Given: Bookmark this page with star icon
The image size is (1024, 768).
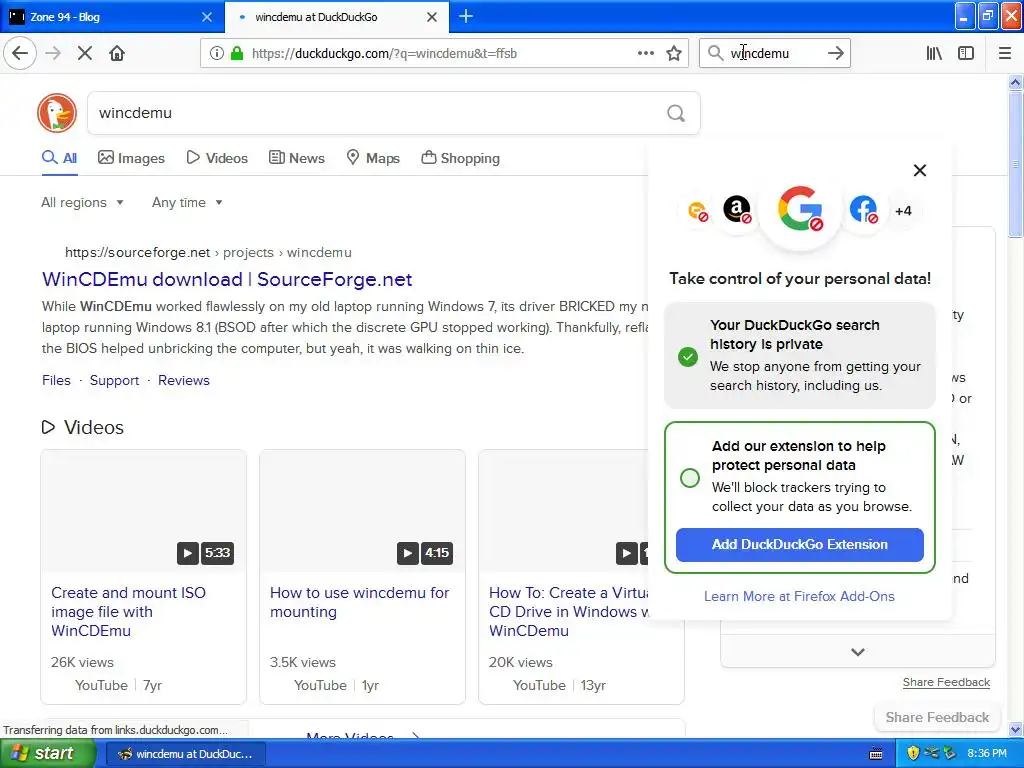Looking at the screenshot, I should (x=674, y=53).
